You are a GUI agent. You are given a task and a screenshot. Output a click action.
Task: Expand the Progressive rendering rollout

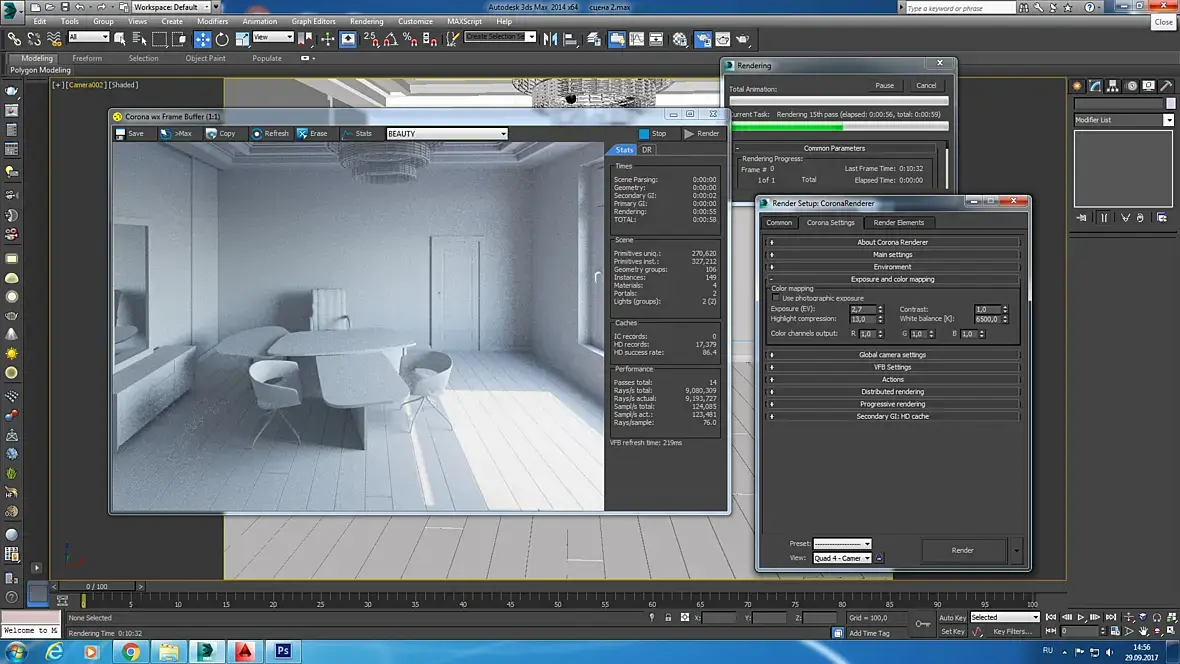(x=892, y=404)
